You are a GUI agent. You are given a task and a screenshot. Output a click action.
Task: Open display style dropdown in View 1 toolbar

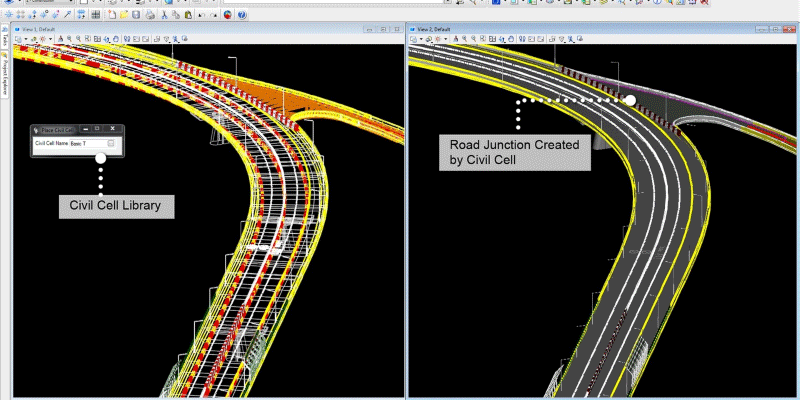point(49,39)
